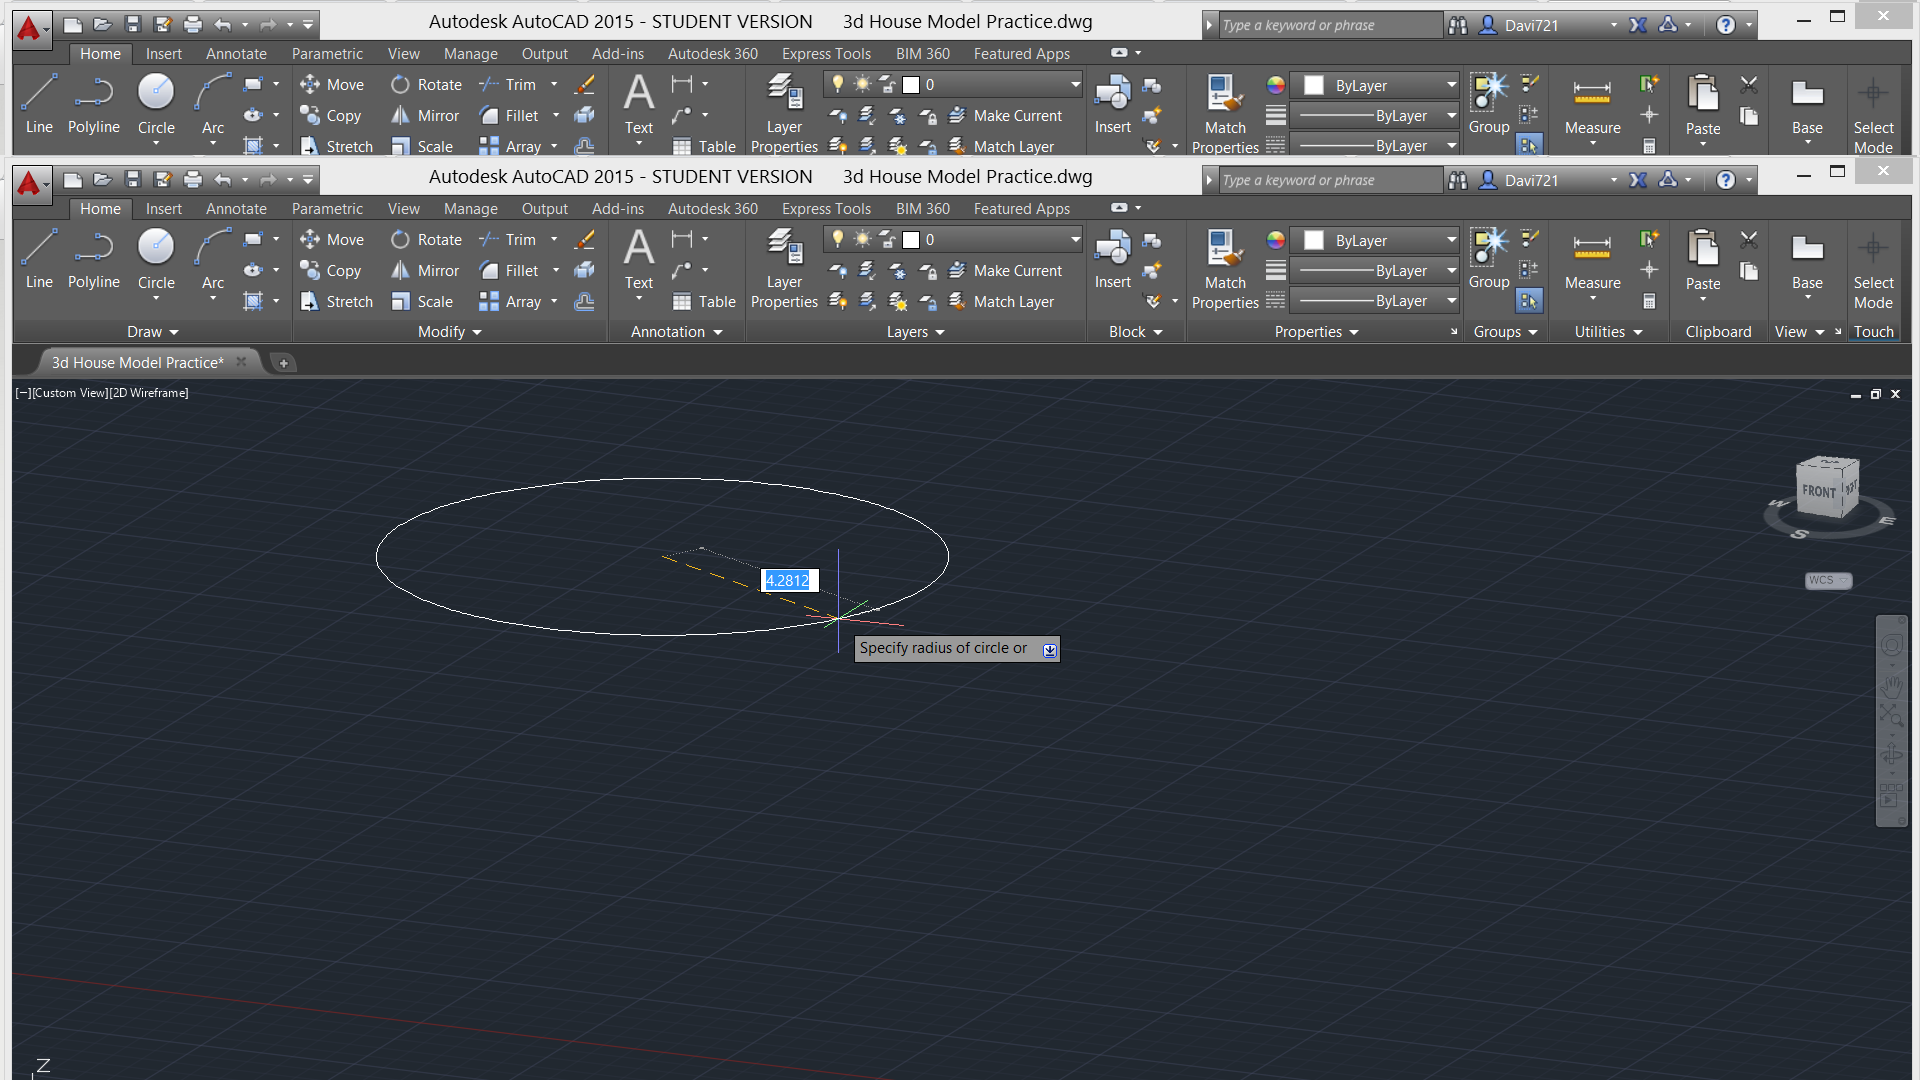Click the Undo arrow in lower quick access toolbar

(x=223, y=180)
